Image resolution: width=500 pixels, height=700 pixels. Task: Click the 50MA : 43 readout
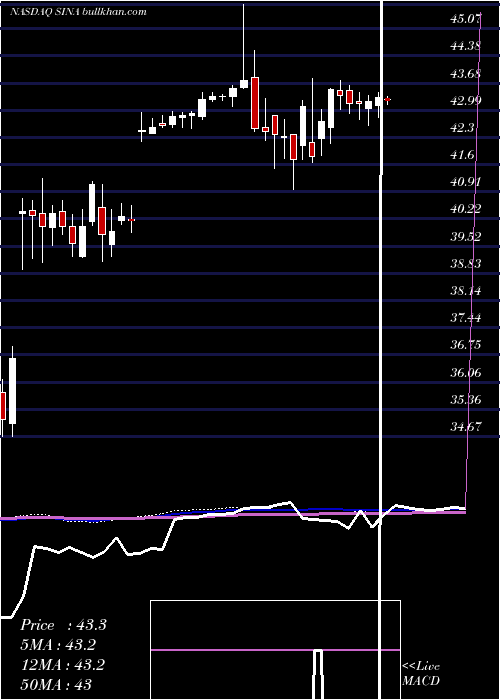point(56,684)
